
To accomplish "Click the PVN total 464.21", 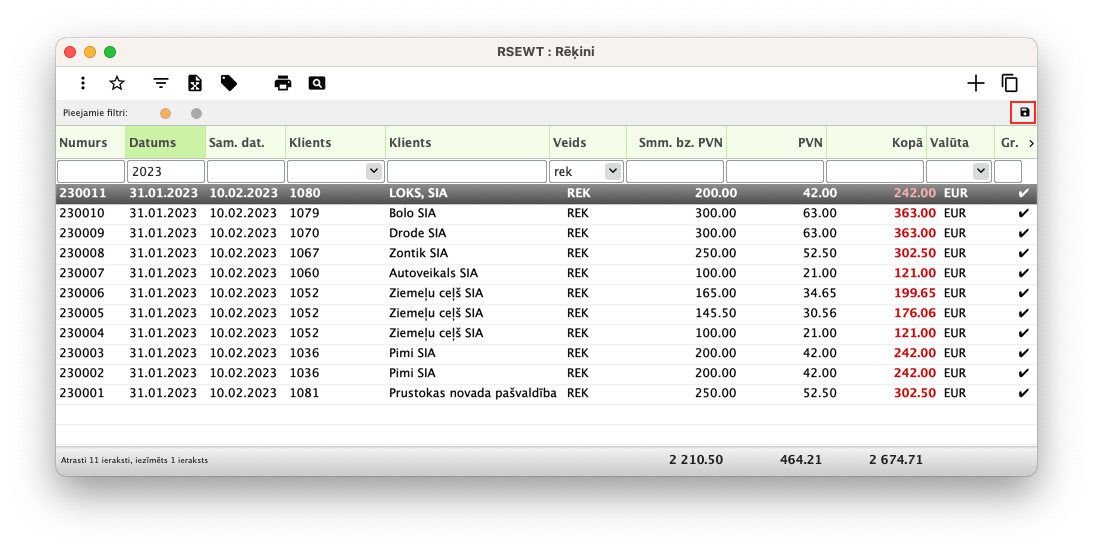I will pyautogui.click(x=800, y=460).
